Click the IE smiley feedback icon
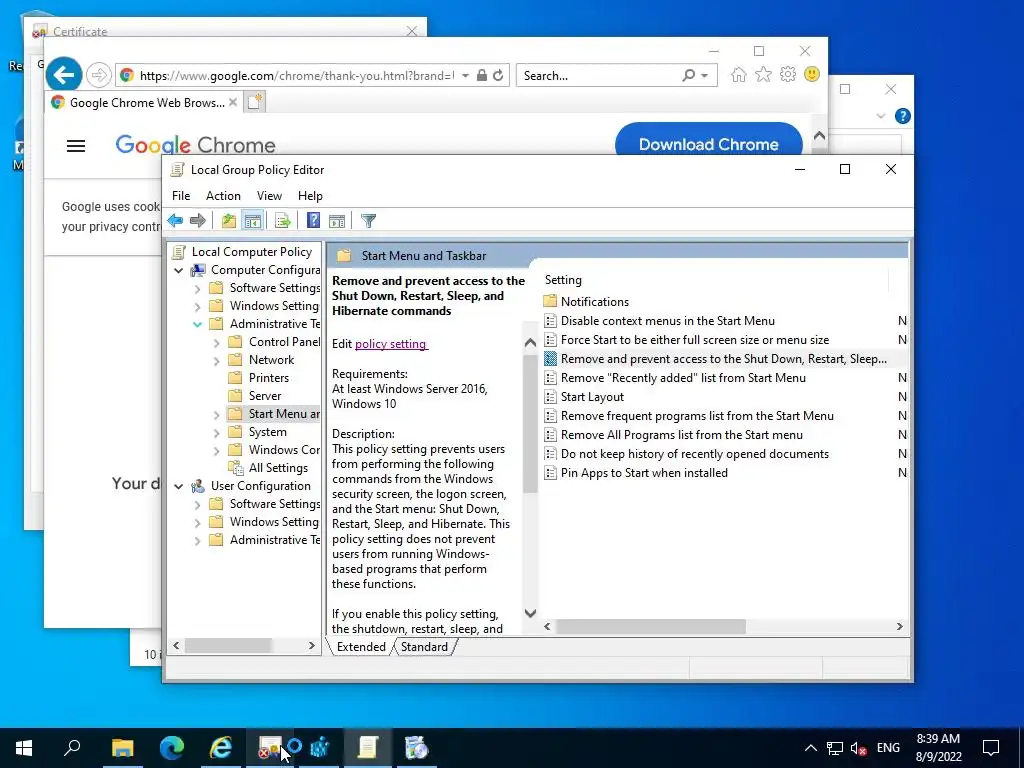The image size is (1024, 768). [x=812, y=74]
